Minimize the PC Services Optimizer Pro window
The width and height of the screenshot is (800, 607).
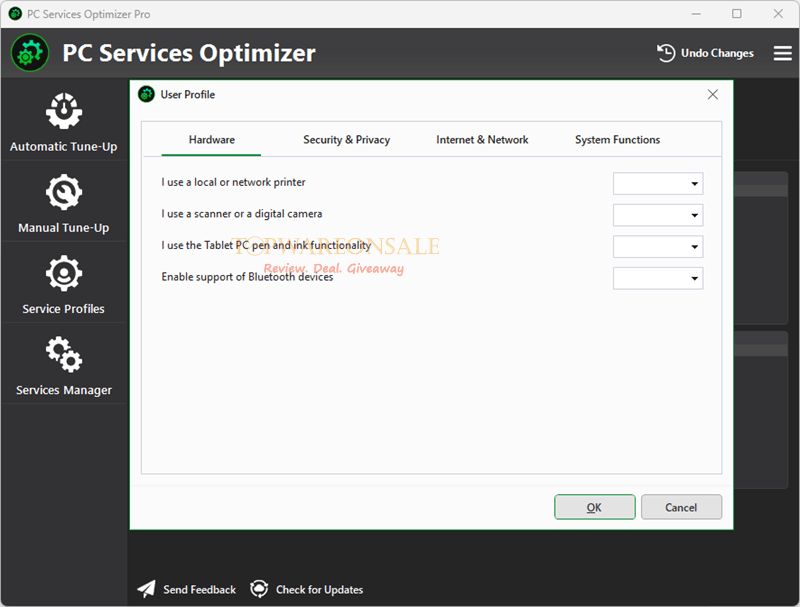coord(696,14)
